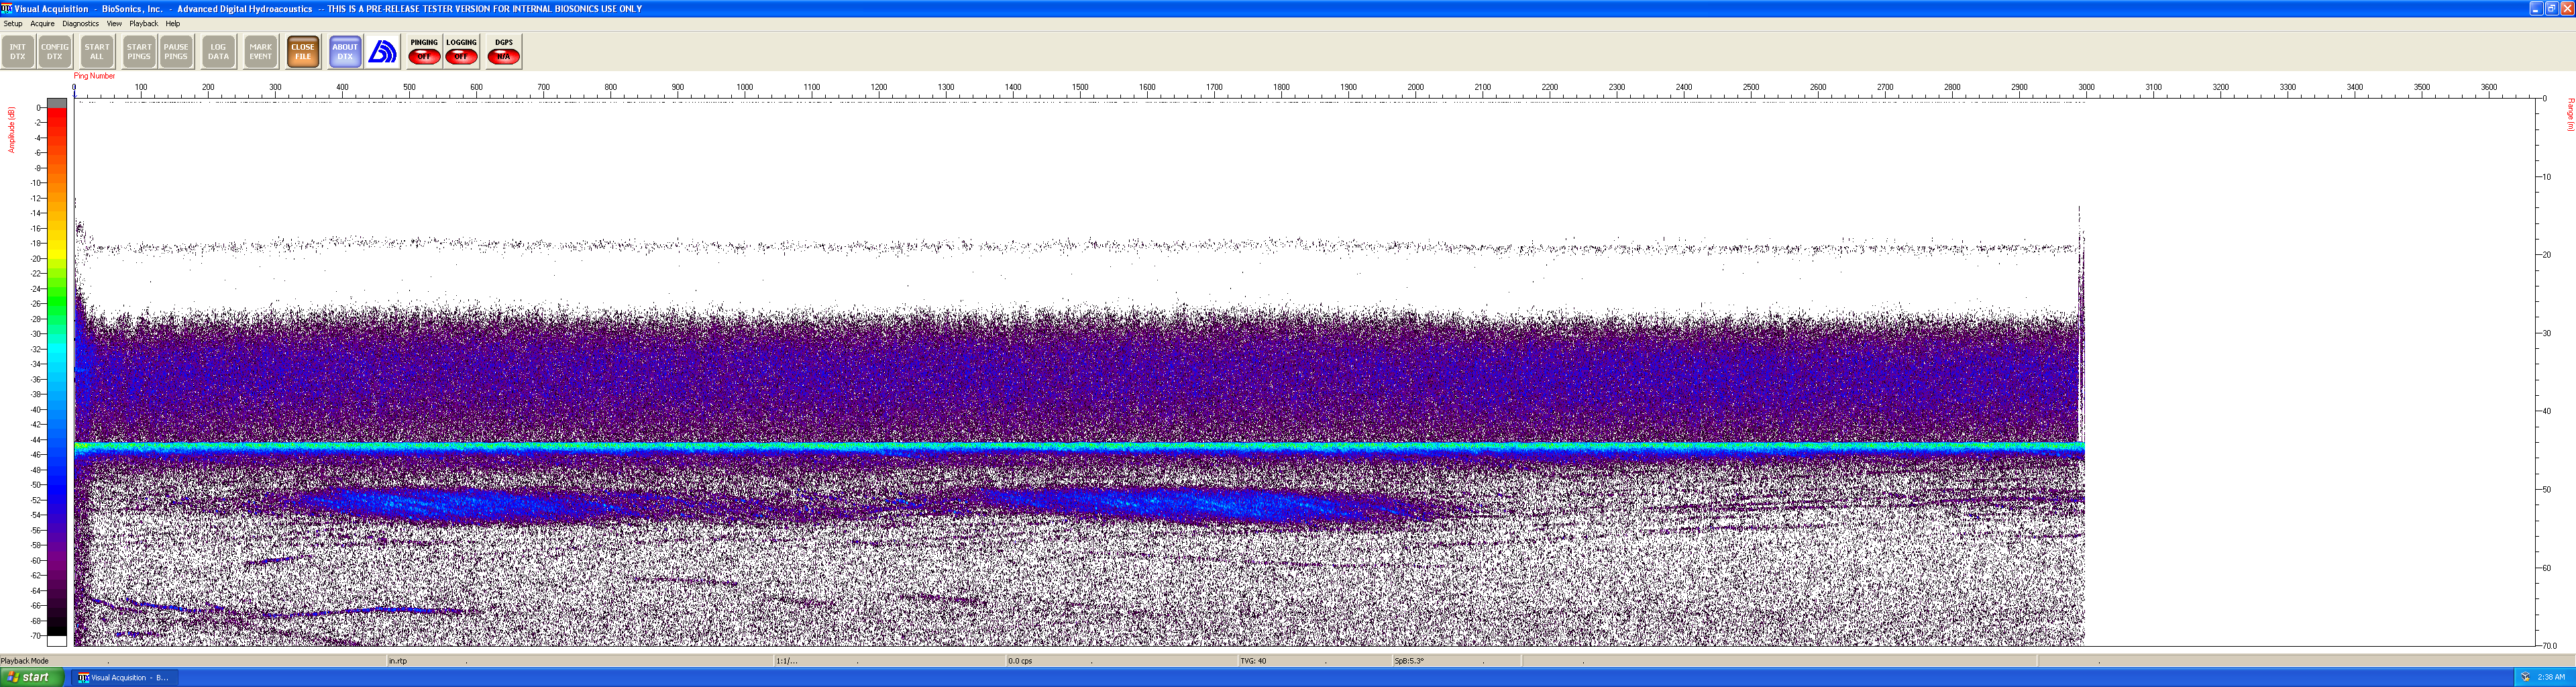Click the START PINGS button
Viewport: 2576px width, 687px height.
pos(139,52)
